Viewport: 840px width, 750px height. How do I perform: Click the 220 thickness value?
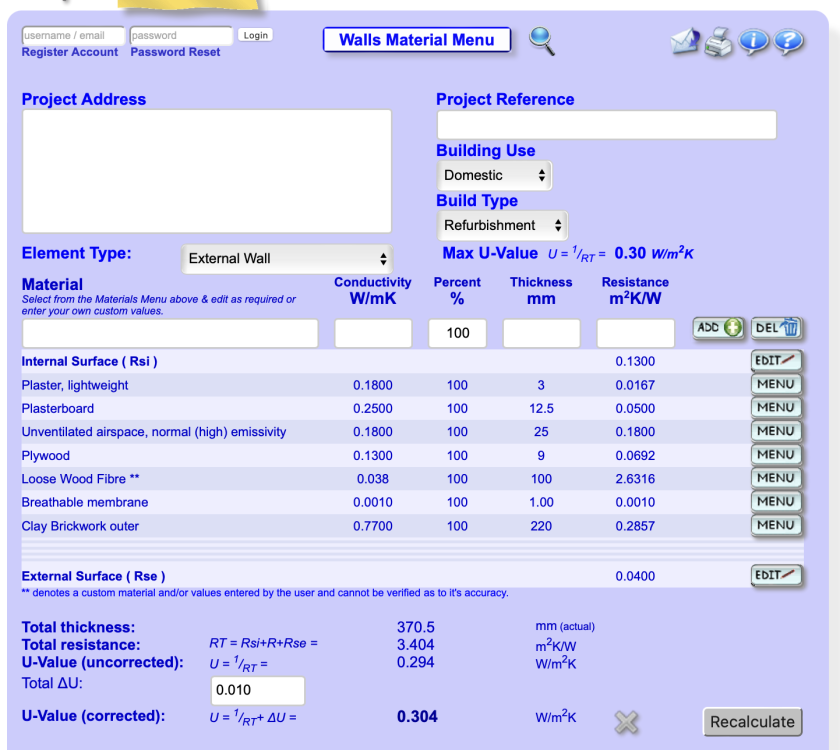click(541, 526)
